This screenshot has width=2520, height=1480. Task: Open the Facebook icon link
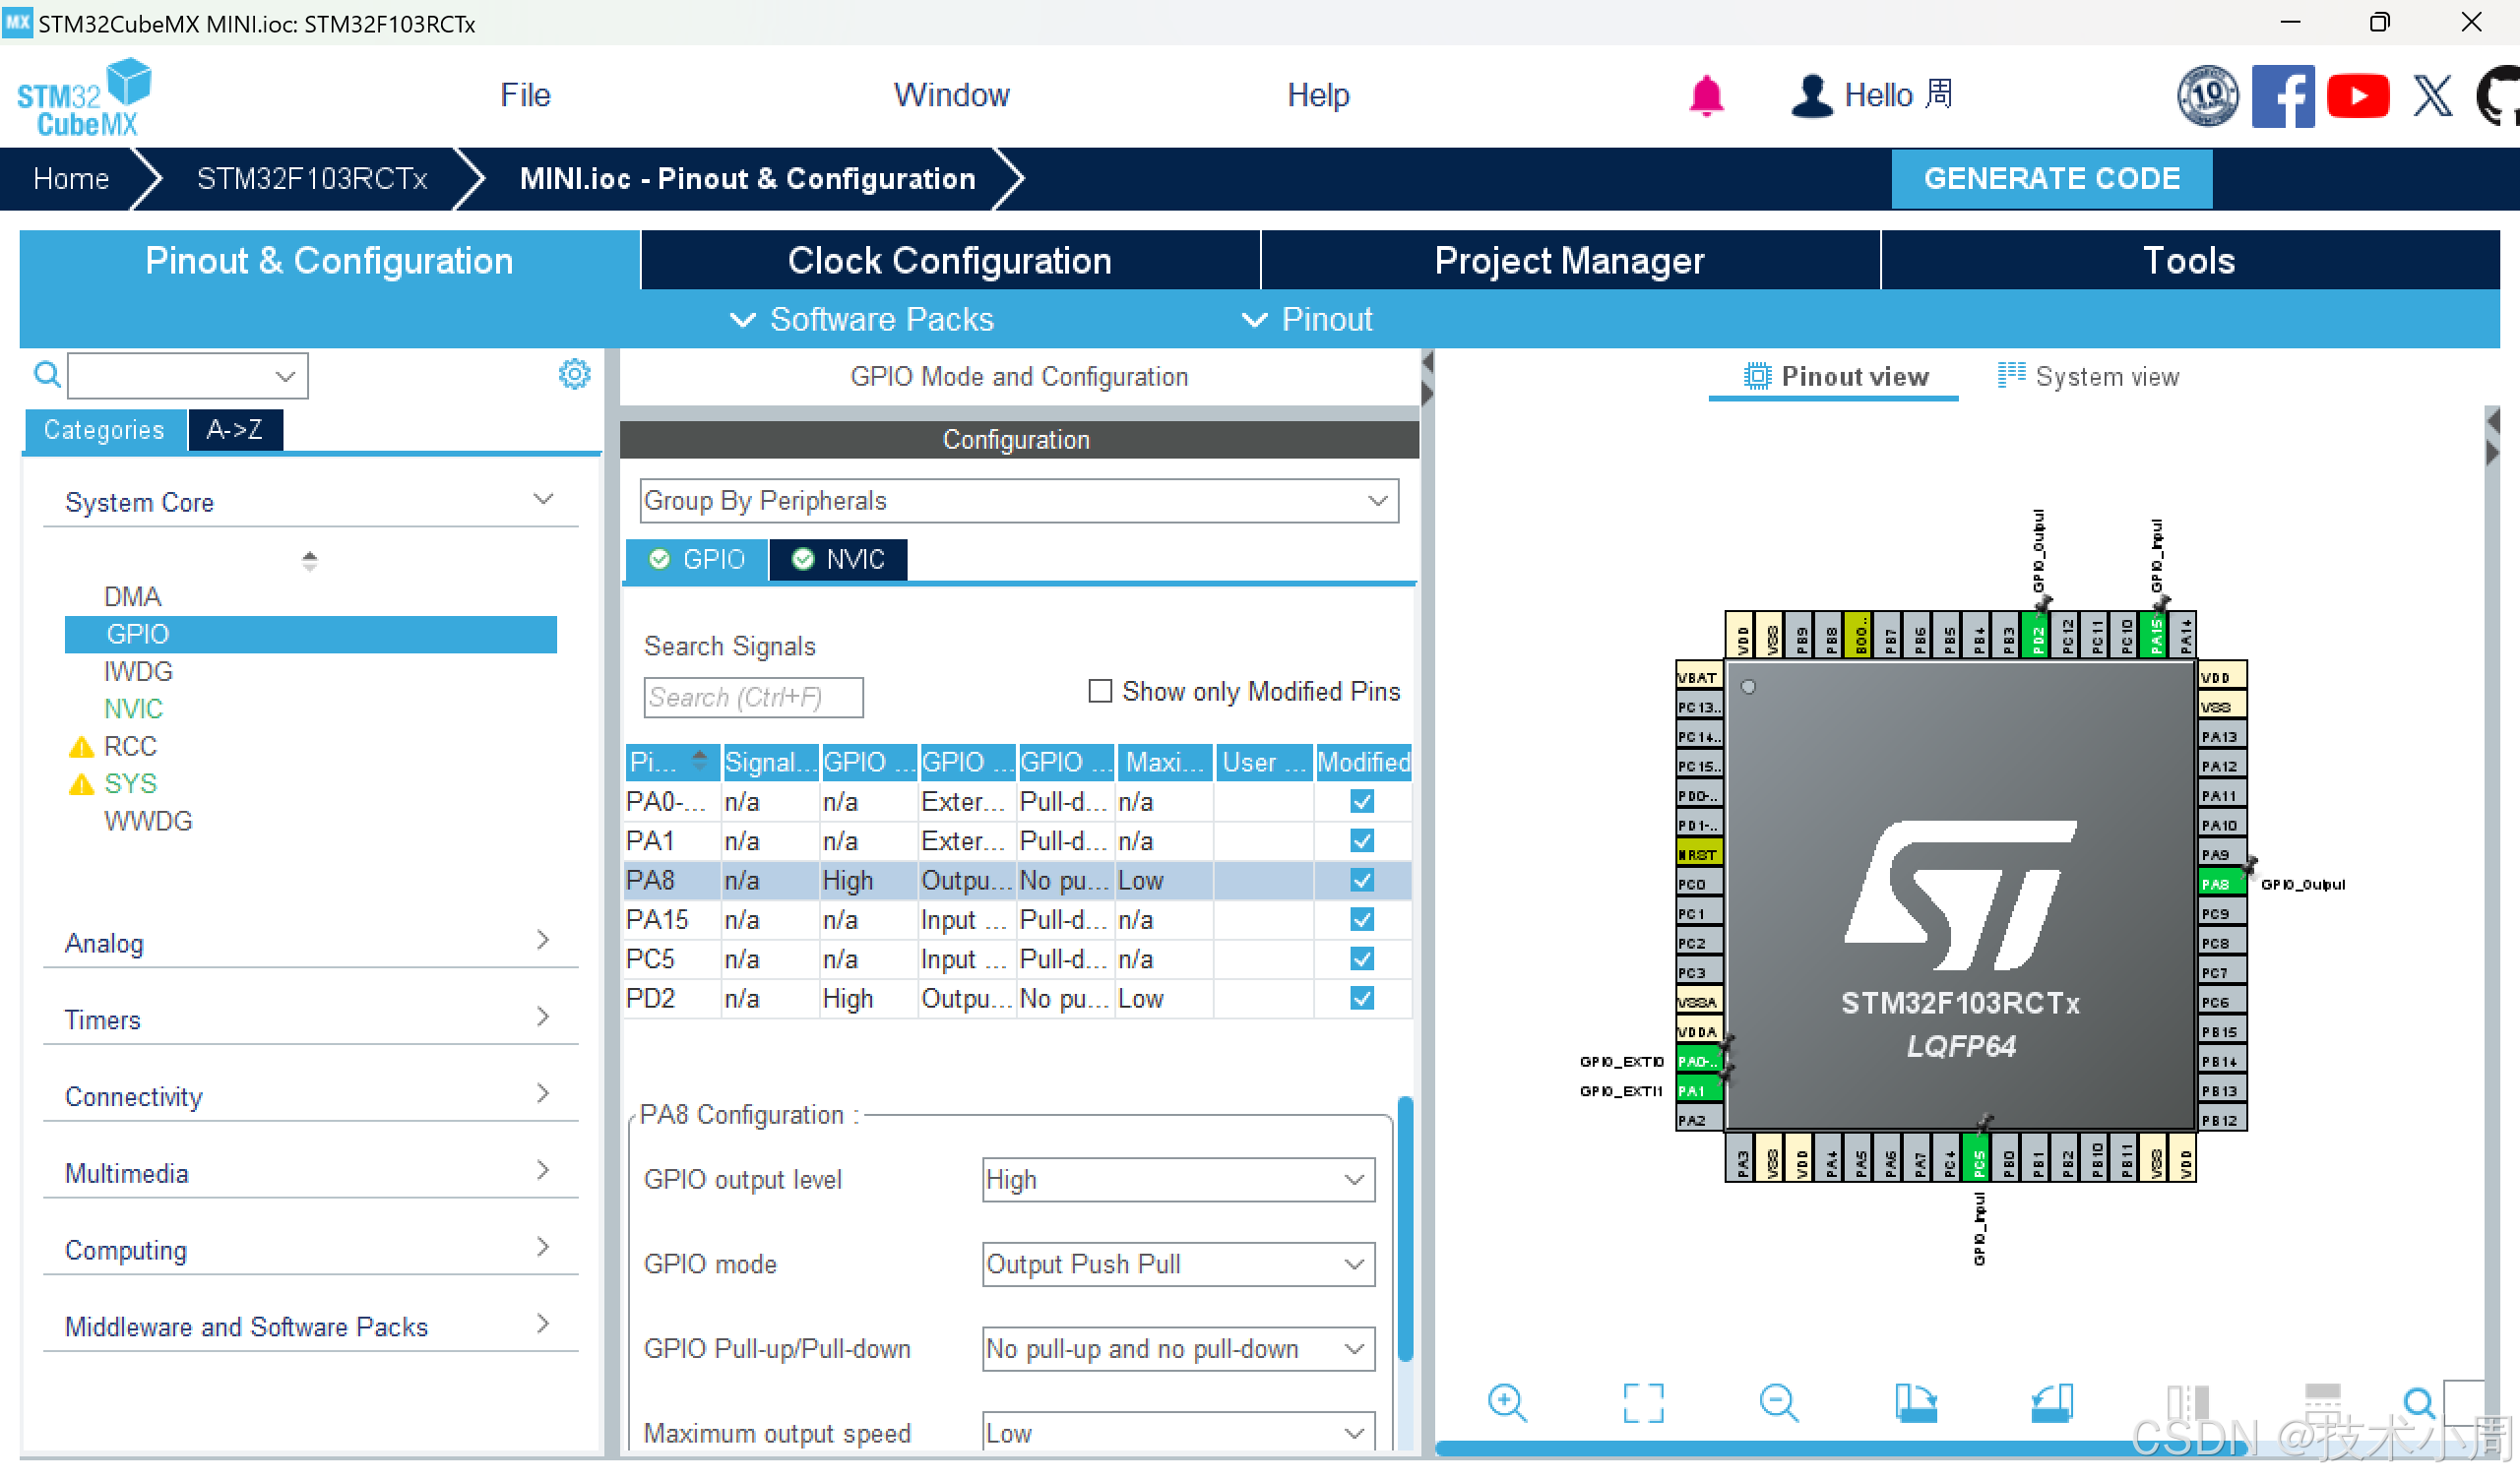[x=2282, y=96]
